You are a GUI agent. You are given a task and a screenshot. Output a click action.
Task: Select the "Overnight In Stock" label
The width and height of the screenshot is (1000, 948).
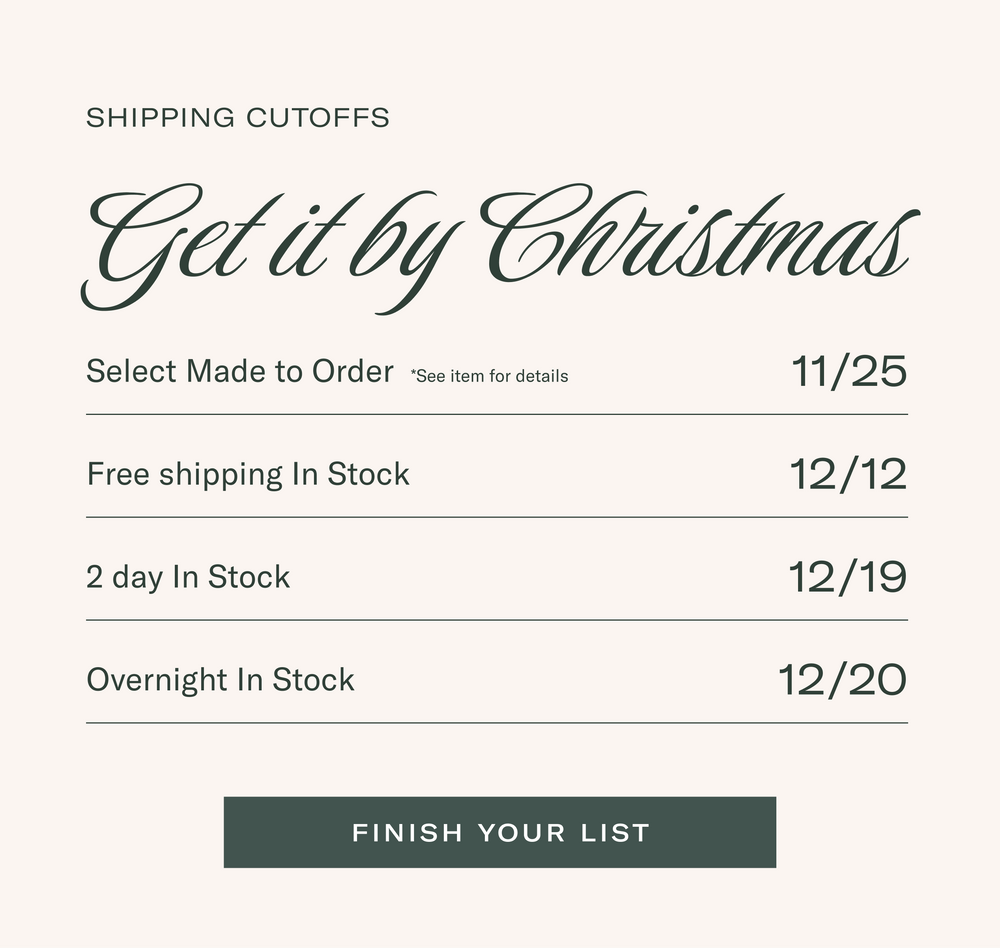[x=220, y=680]
